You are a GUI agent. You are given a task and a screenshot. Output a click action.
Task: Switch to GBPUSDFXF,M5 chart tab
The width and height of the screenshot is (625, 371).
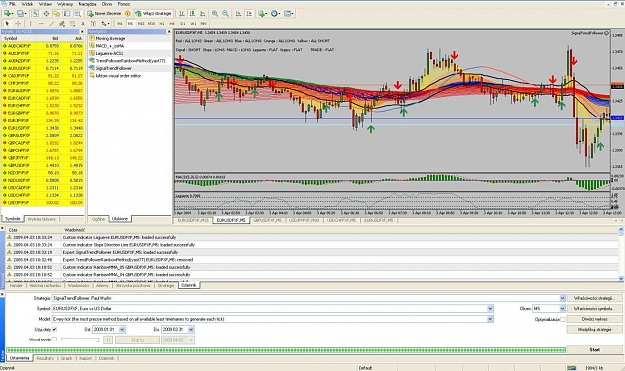[267, 220]
